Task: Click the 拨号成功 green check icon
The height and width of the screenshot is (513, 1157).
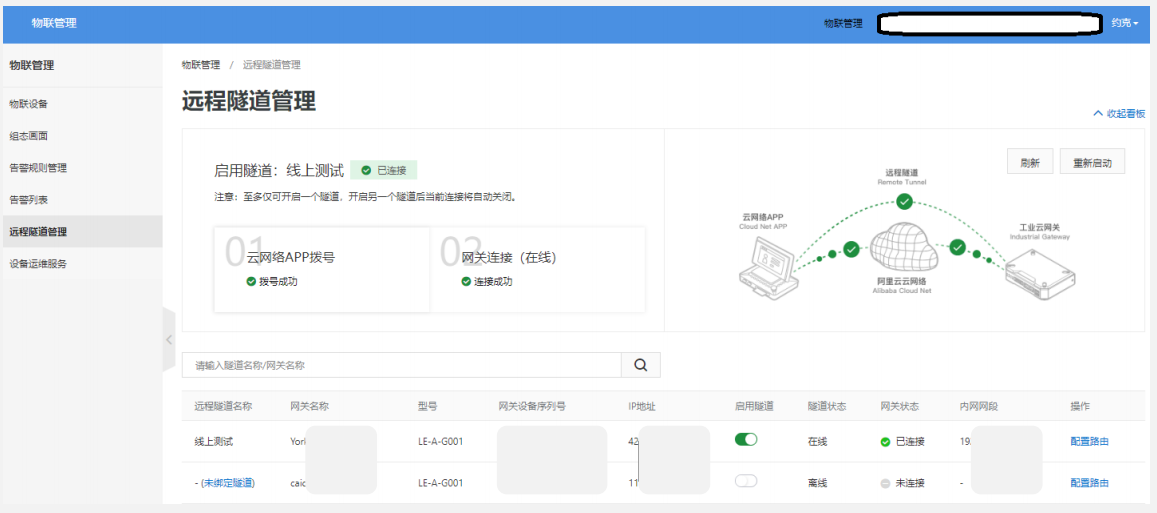Action: click(252, 282)
